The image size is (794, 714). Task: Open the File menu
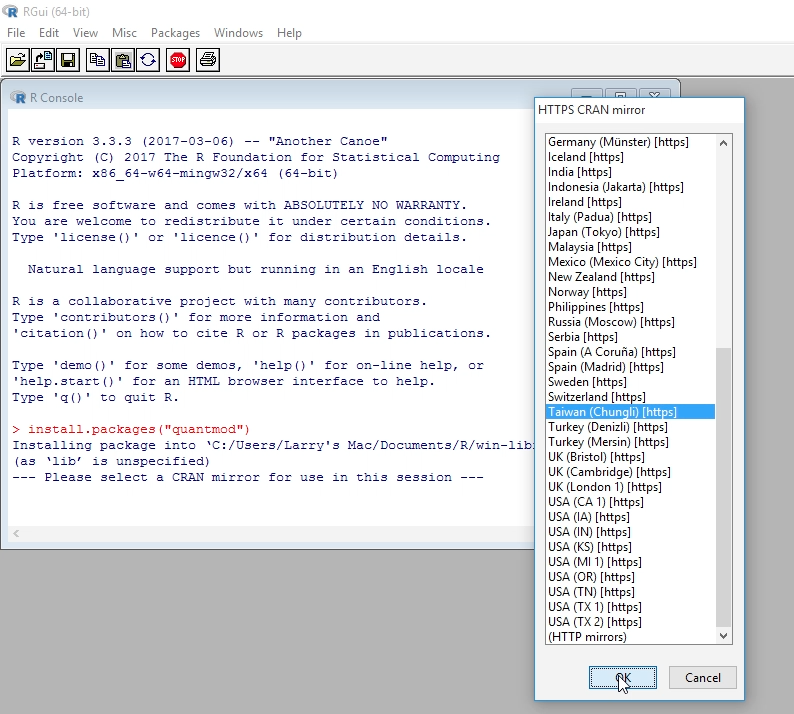click(x=16, y=33)
